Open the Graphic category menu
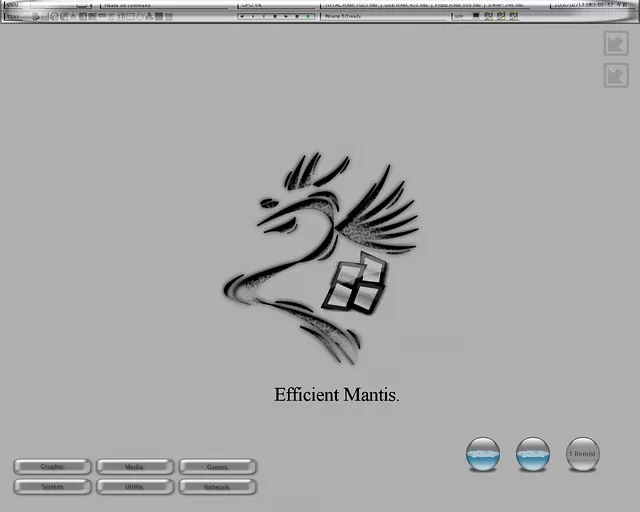This screenshot has width=640, height=512. click(x=53, y=467)
